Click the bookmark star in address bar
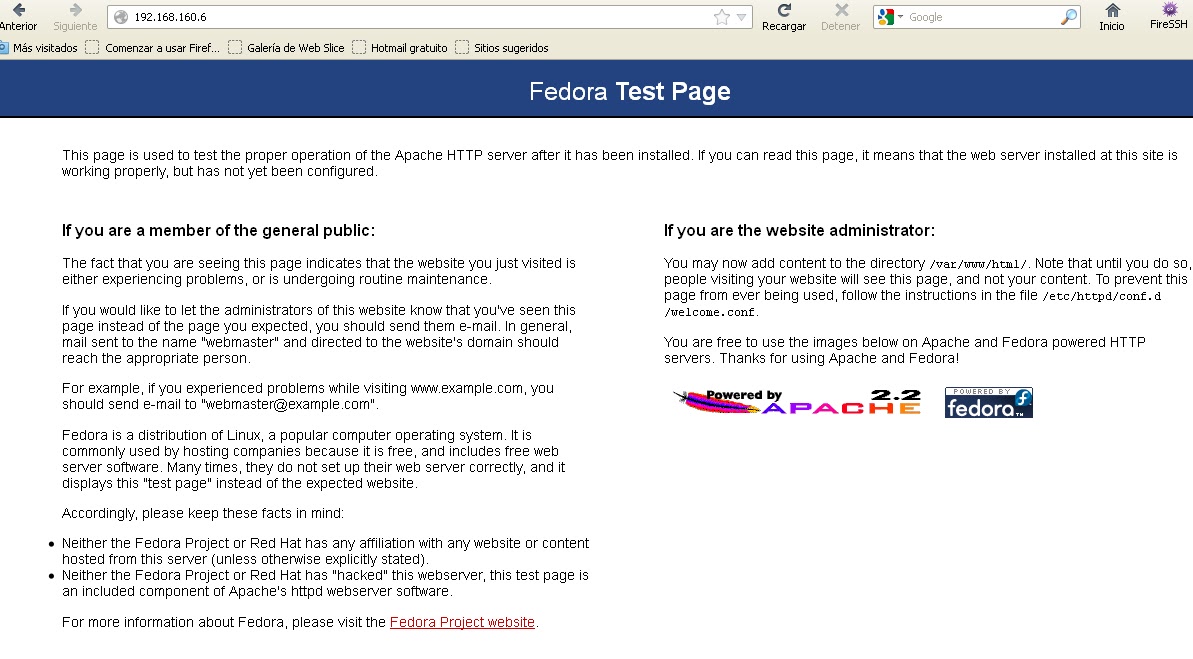 pyautogui.click(x=721, y=17)
